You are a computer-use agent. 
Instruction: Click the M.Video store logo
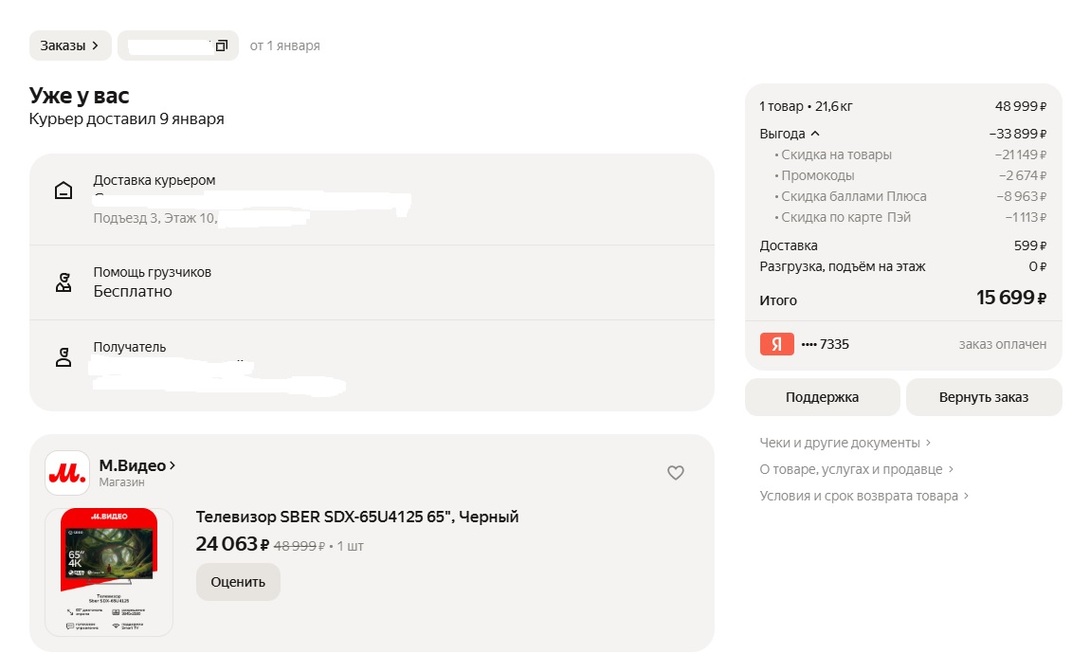click(x=67, y=473)
